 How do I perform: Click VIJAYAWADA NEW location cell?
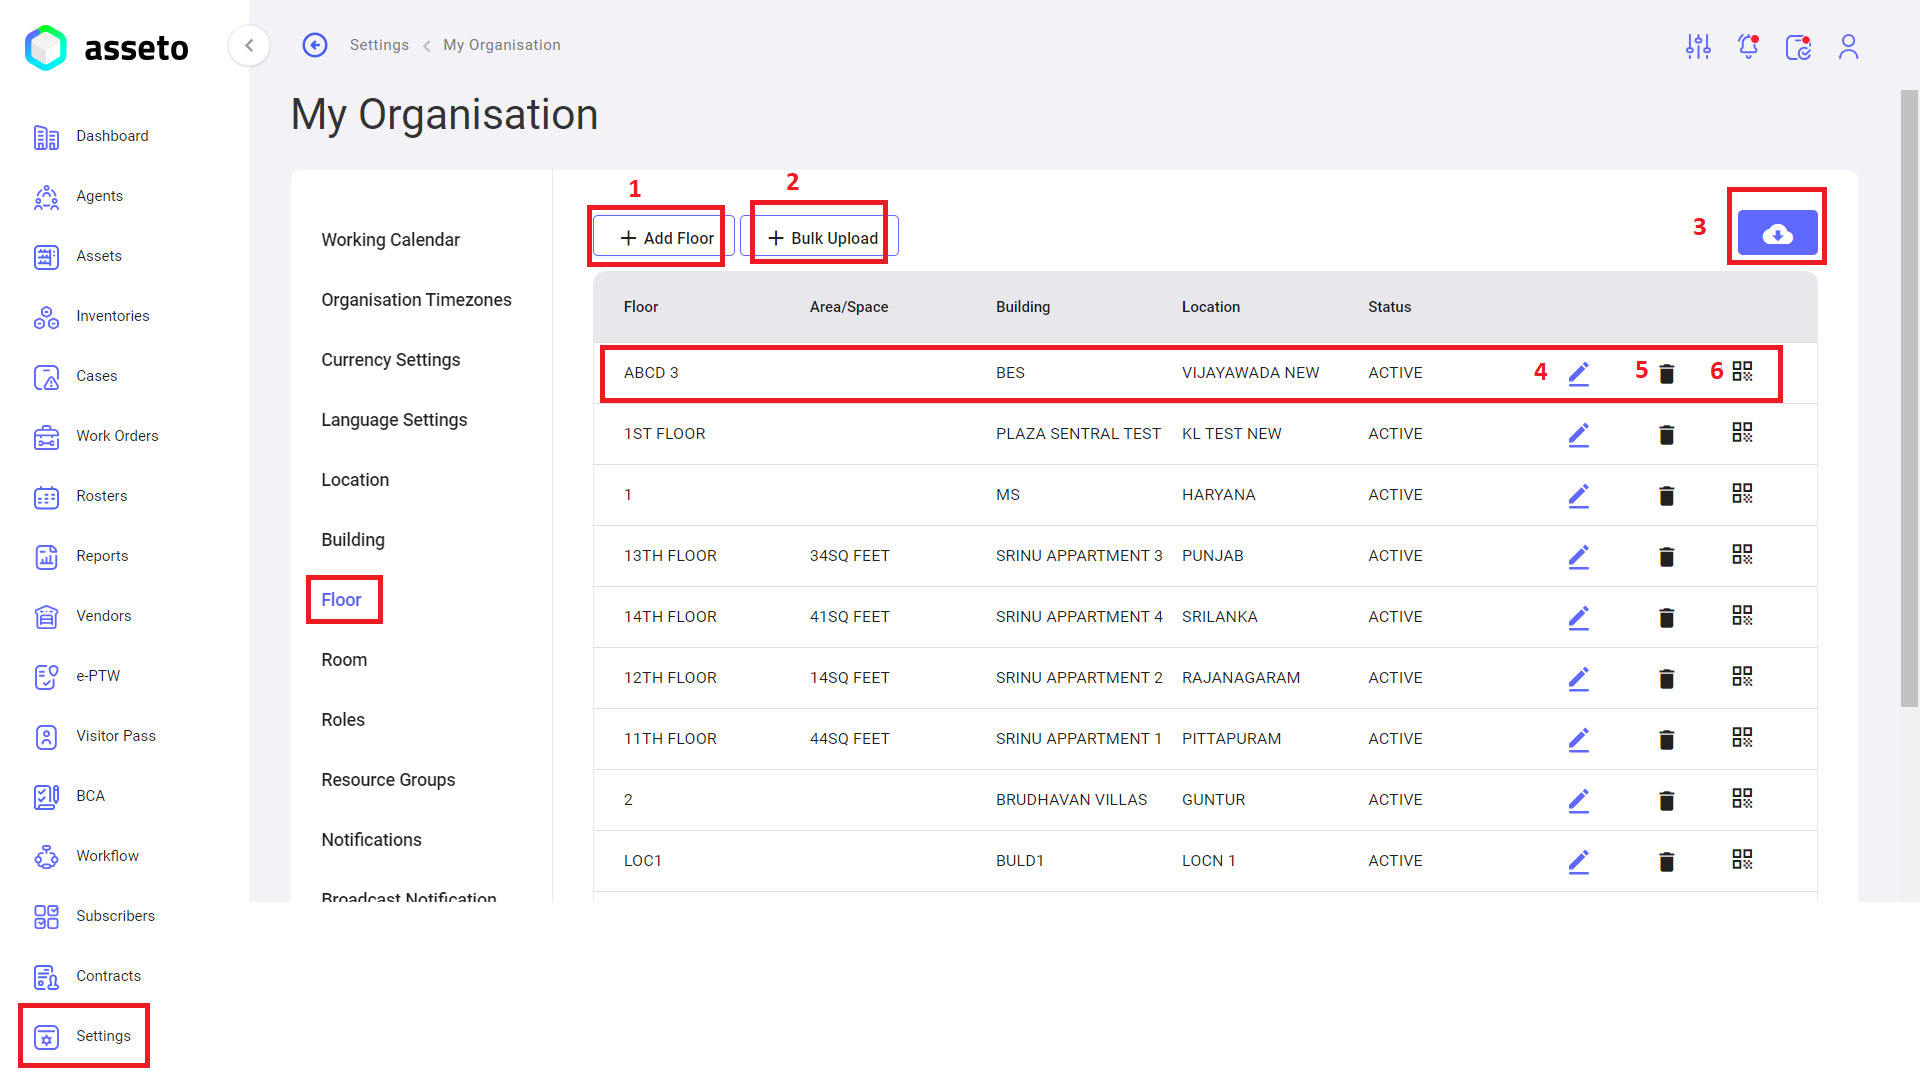(x=1250, y=373)
